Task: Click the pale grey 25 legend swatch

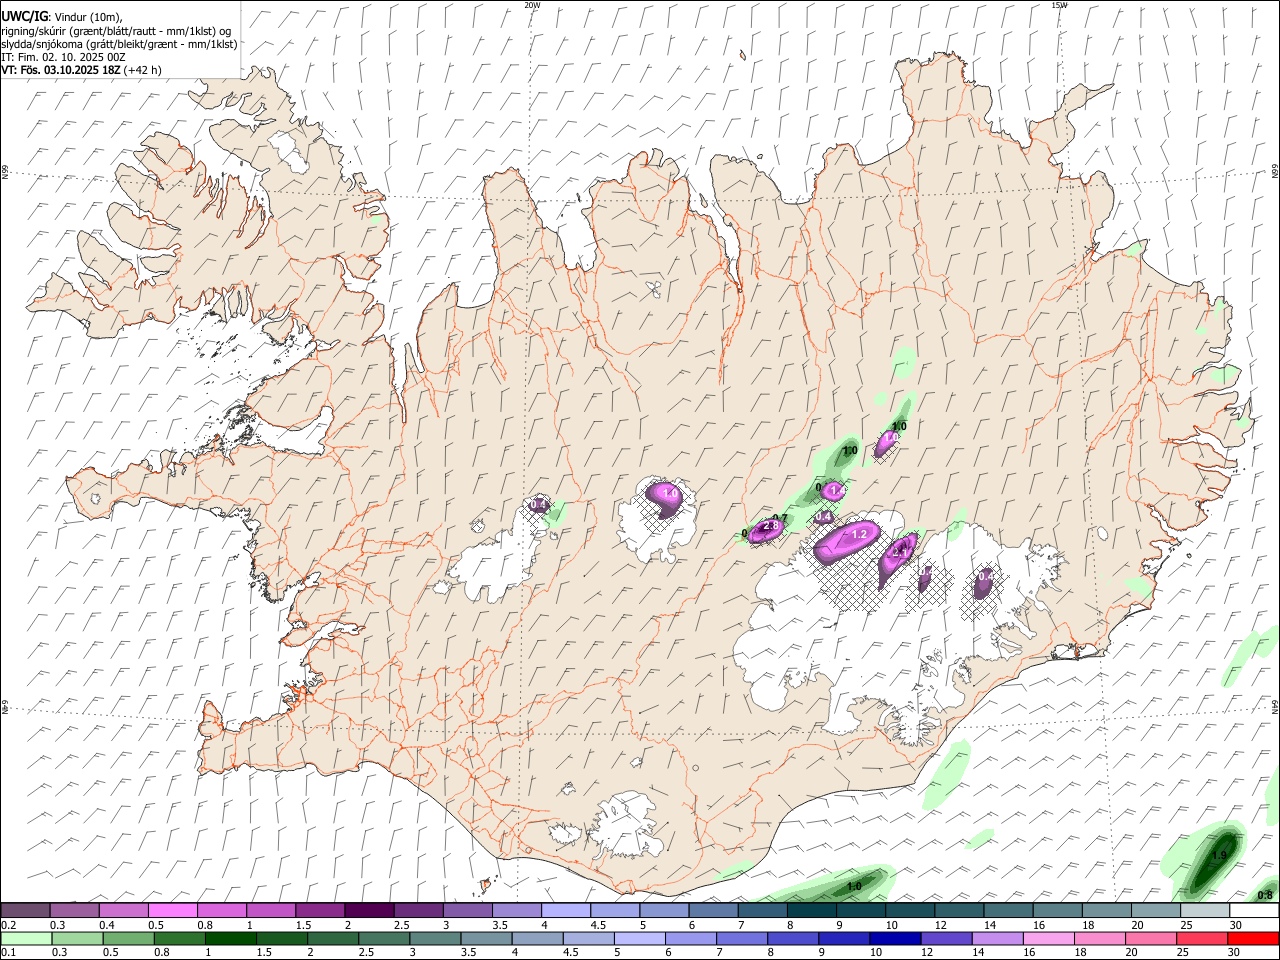Action: coord(1204,910)
